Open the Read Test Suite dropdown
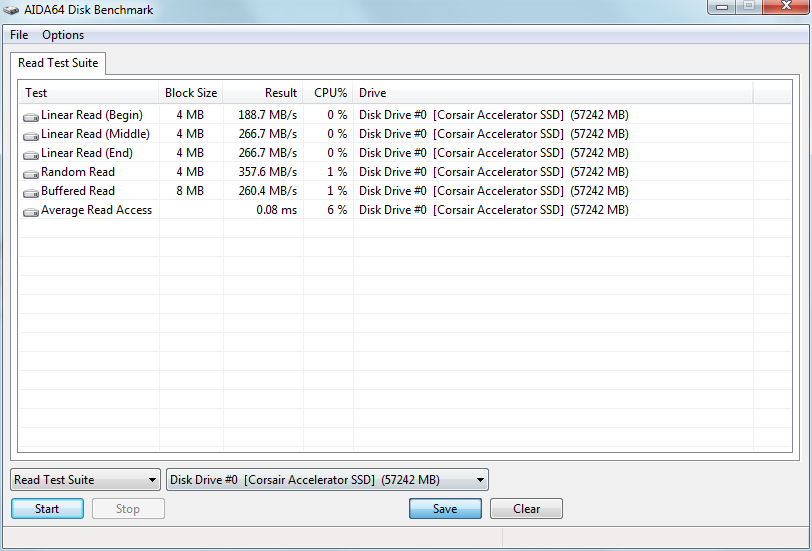This screenshot has height=551, width=812. pyautogui.click(x=85, y=480)
